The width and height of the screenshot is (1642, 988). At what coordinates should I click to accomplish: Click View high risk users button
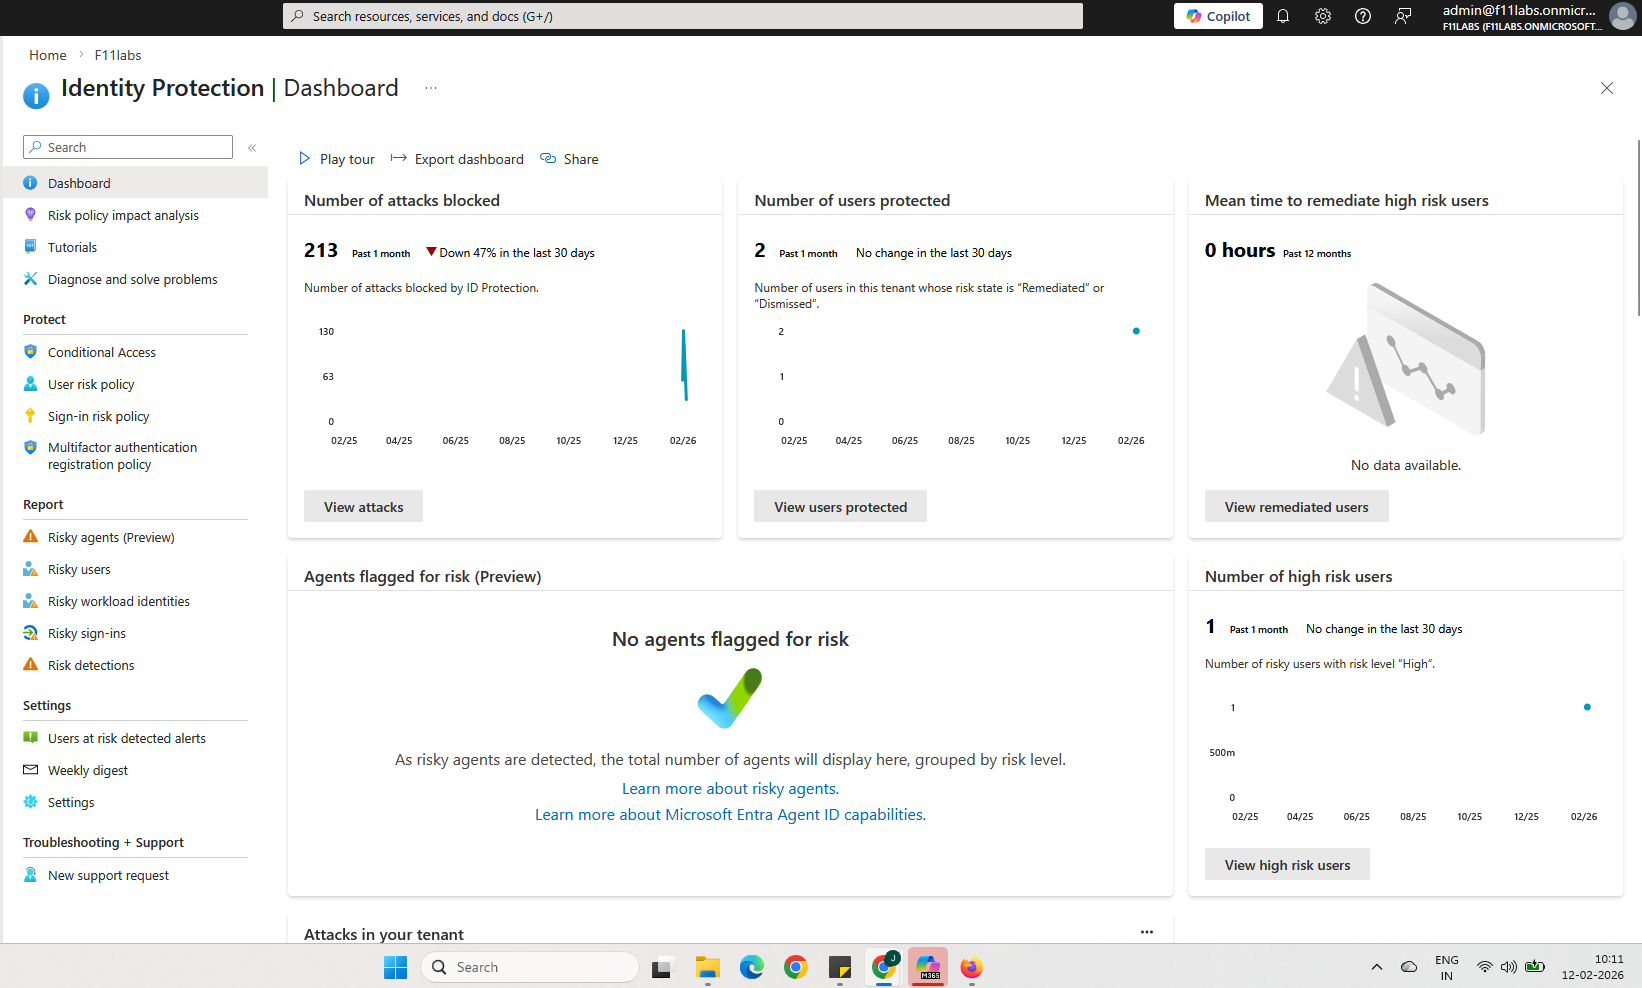1287,865
